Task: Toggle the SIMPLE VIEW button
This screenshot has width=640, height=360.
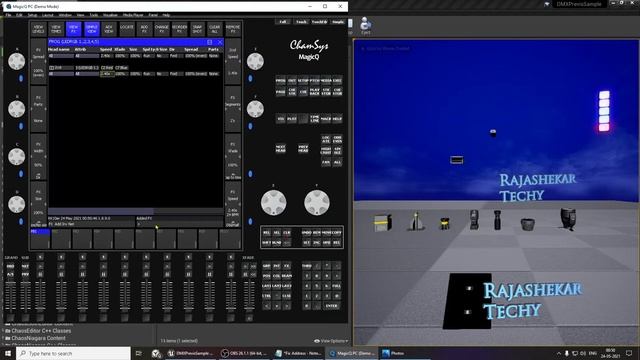Action: 91,29
